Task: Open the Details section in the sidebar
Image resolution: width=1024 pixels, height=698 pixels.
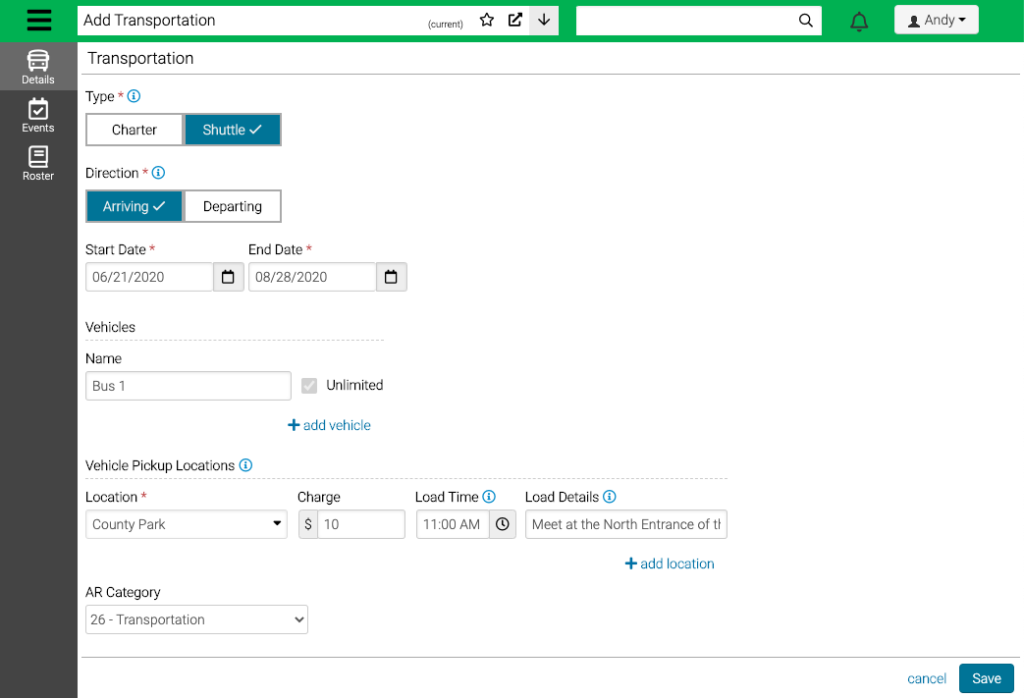Action: pos(37,66)
